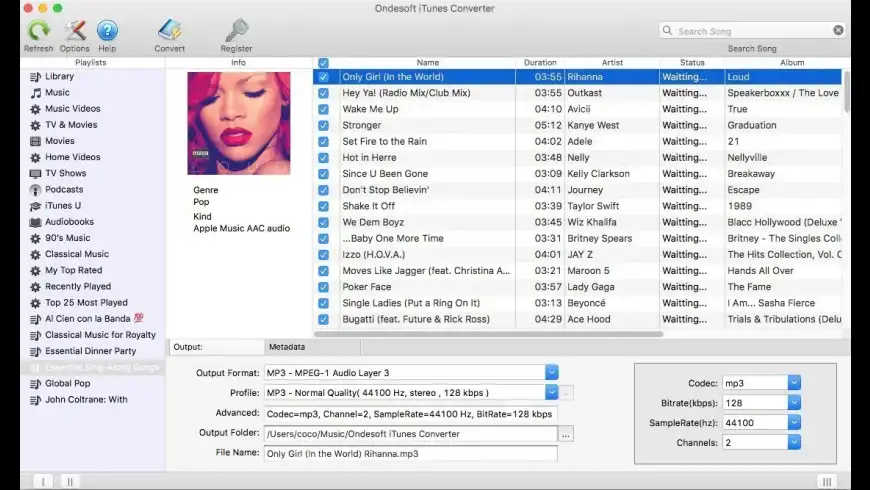Select the Bugatti (feat. Future & Rick Ross) row
The image size is (870, 490).
578,319
